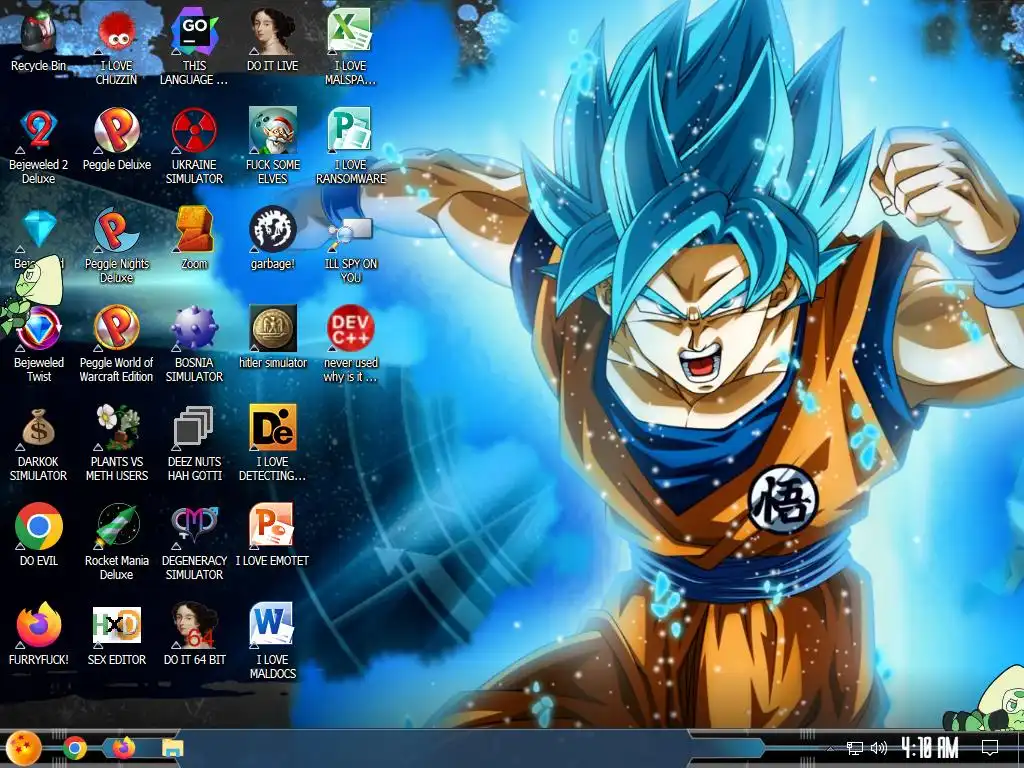Open the Firefox shortcut on the desktop
1024x768 pixels.
39,626
